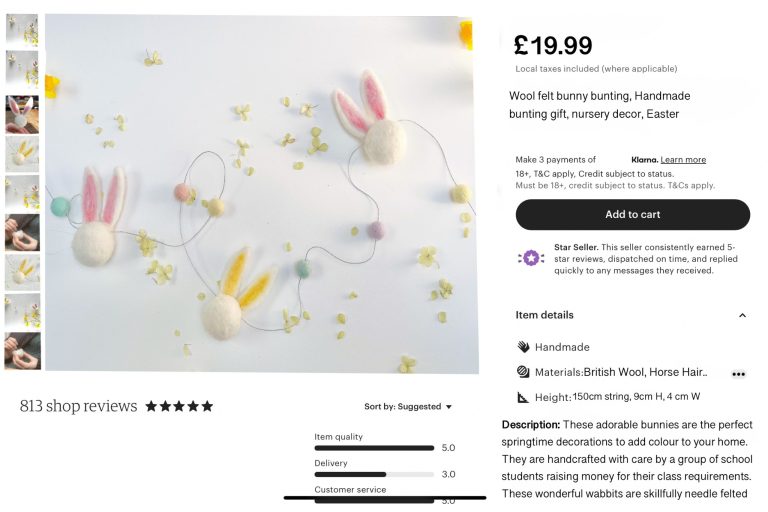Click the Handmade hand icon
The width and height of the screenshot is (768, 512).
523,347
